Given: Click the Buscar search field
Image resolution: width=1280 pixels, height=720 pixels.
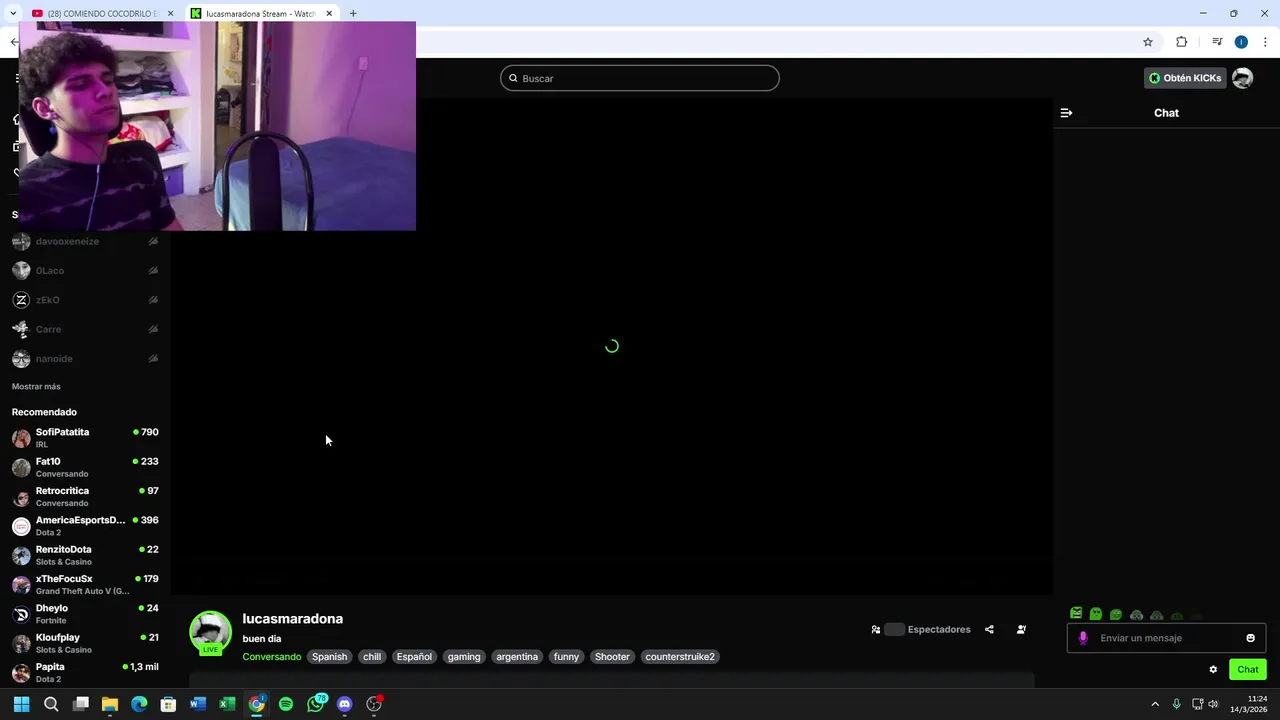Looking at the screenshot, I should [640, 78].
